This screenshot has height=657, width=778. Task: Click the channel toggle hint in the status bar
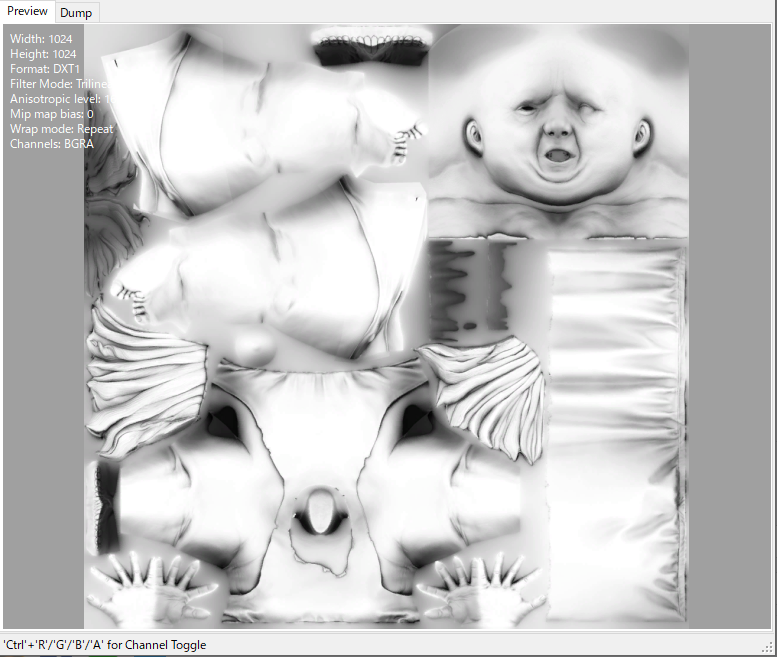click(105, 645)
